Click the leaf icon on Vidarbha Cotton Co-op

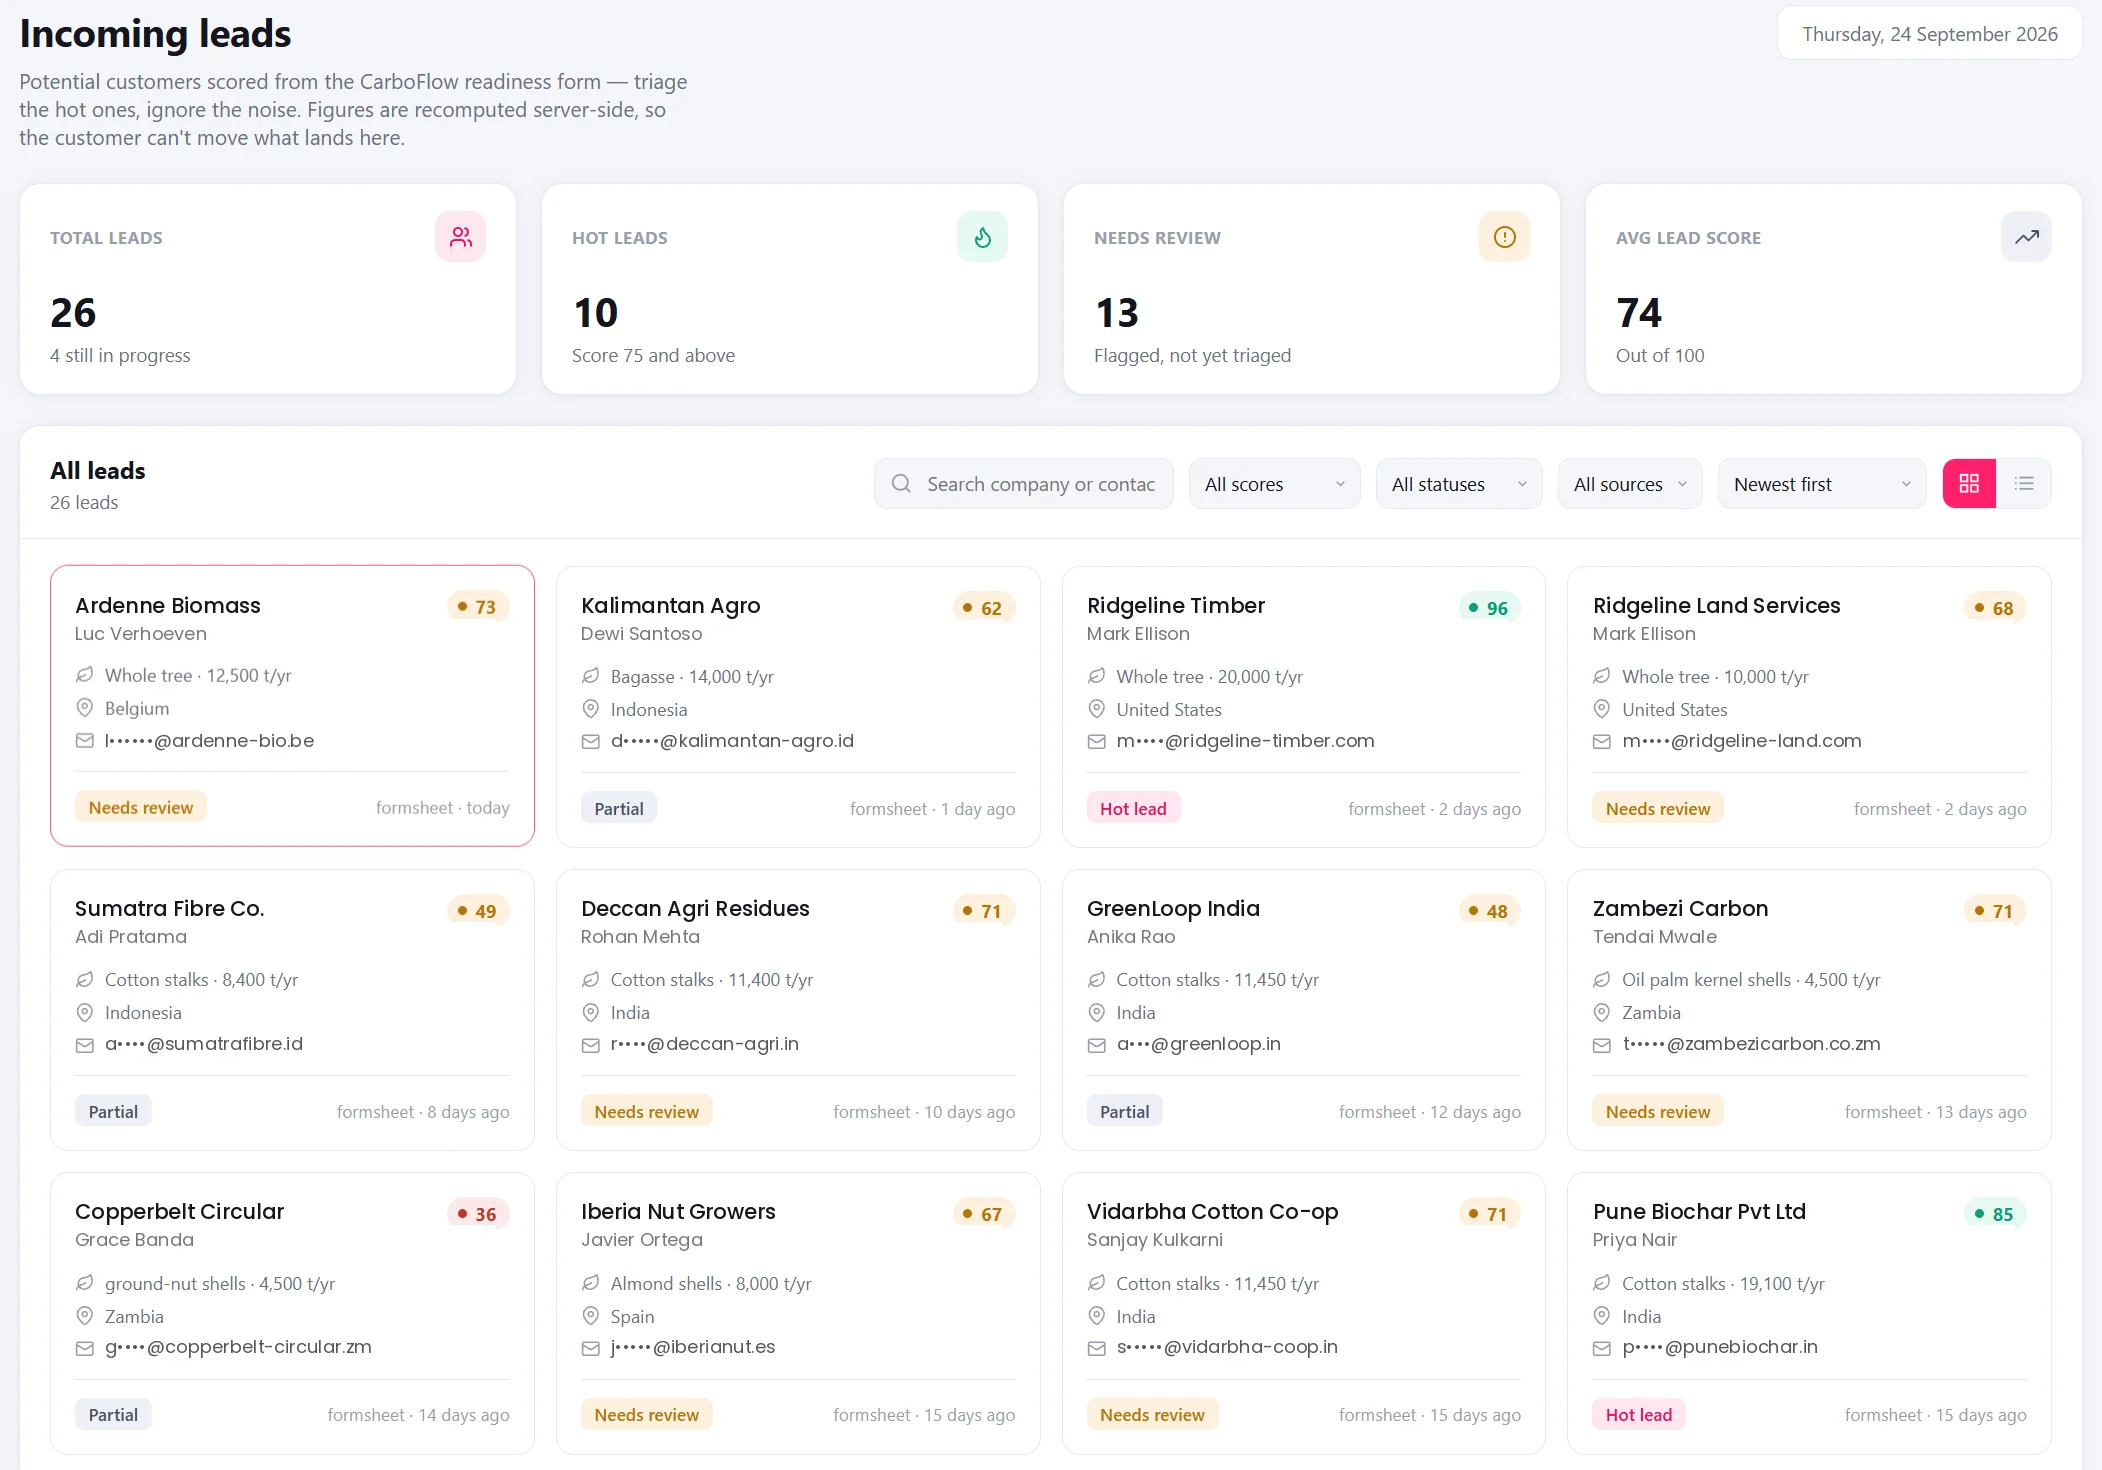[1097, 1283]
